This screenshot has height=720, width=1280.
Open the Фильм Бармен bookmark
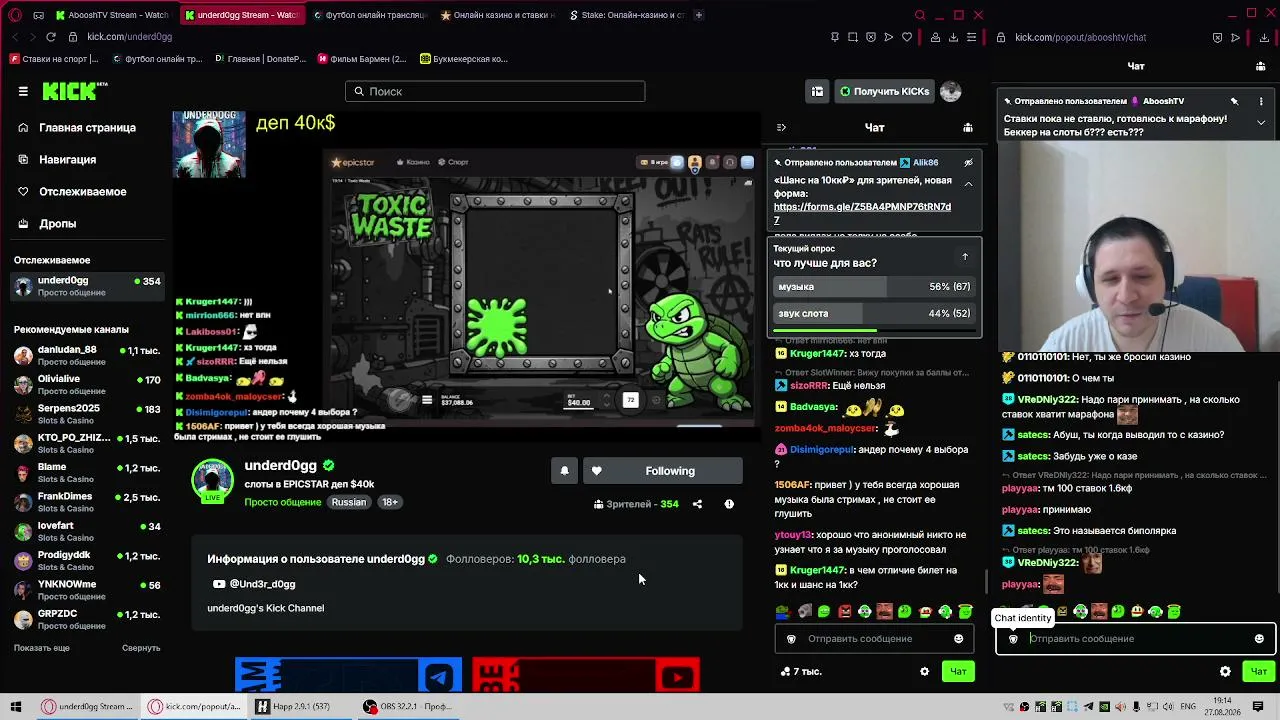362,59
